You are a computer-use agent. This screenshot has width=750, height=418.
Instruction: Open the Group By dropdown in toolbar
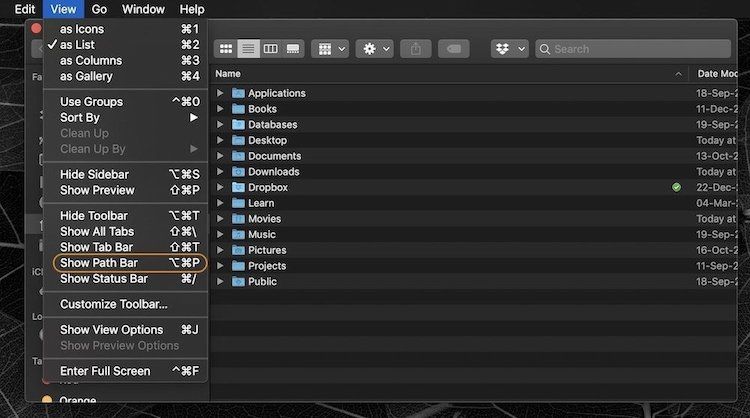pos(329,48)
